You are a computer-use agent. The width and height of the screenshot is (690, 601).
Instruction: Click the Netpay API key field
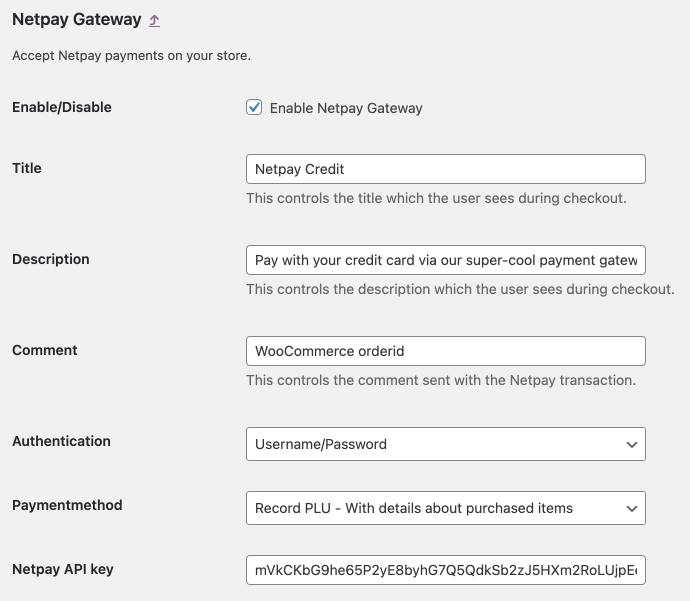click(x=446, y=570)
